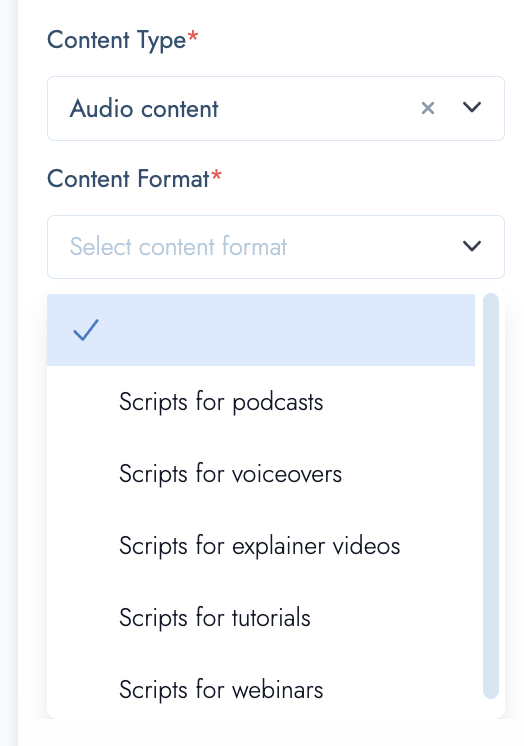
Task: Expand the Content Type chevron arrow
Action: tap(472, 108)
